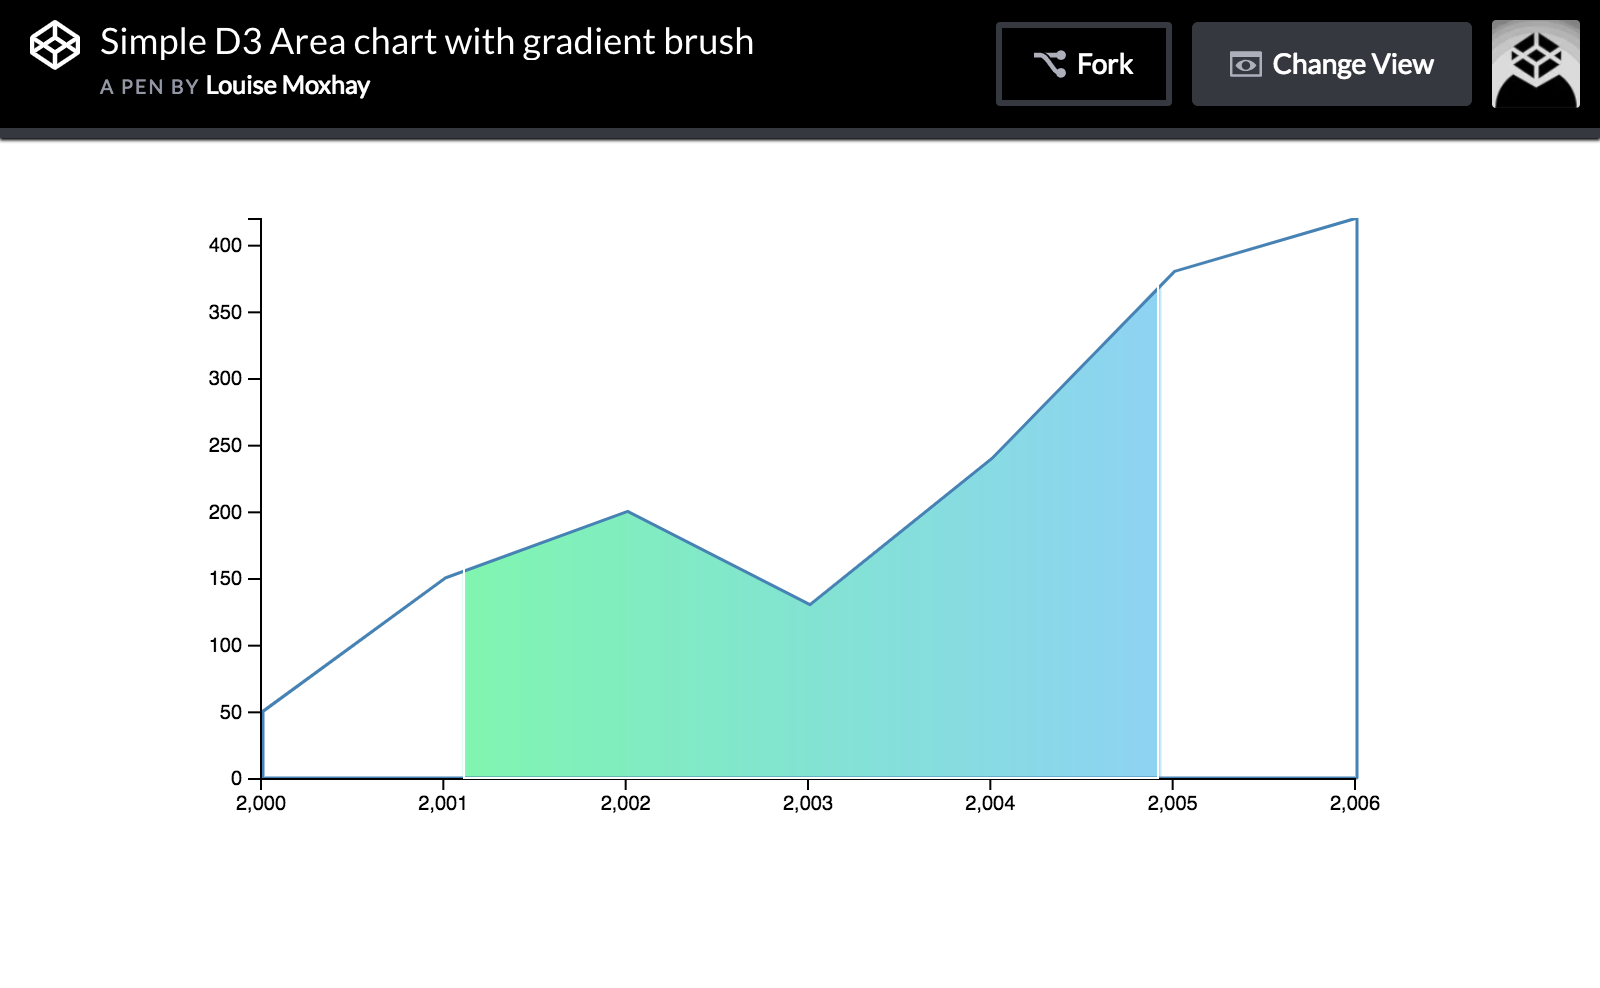Click the pen title to expand details
The height and width of the screenshot is (988, 1600).
pyautogui.click(x=426, y=42)
